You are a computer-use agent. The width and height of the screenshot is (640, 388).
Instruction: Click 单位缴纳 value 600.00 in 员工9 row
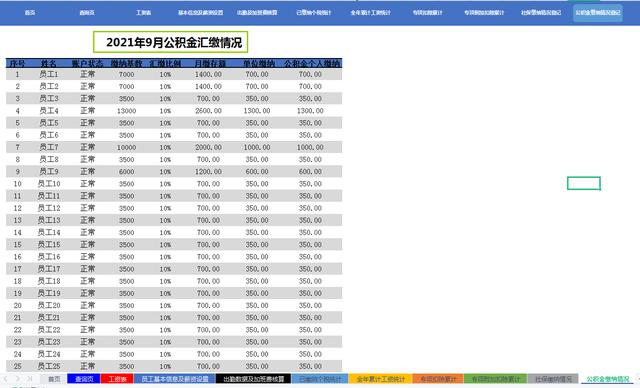pyautogui.click(x=257, y=171)
